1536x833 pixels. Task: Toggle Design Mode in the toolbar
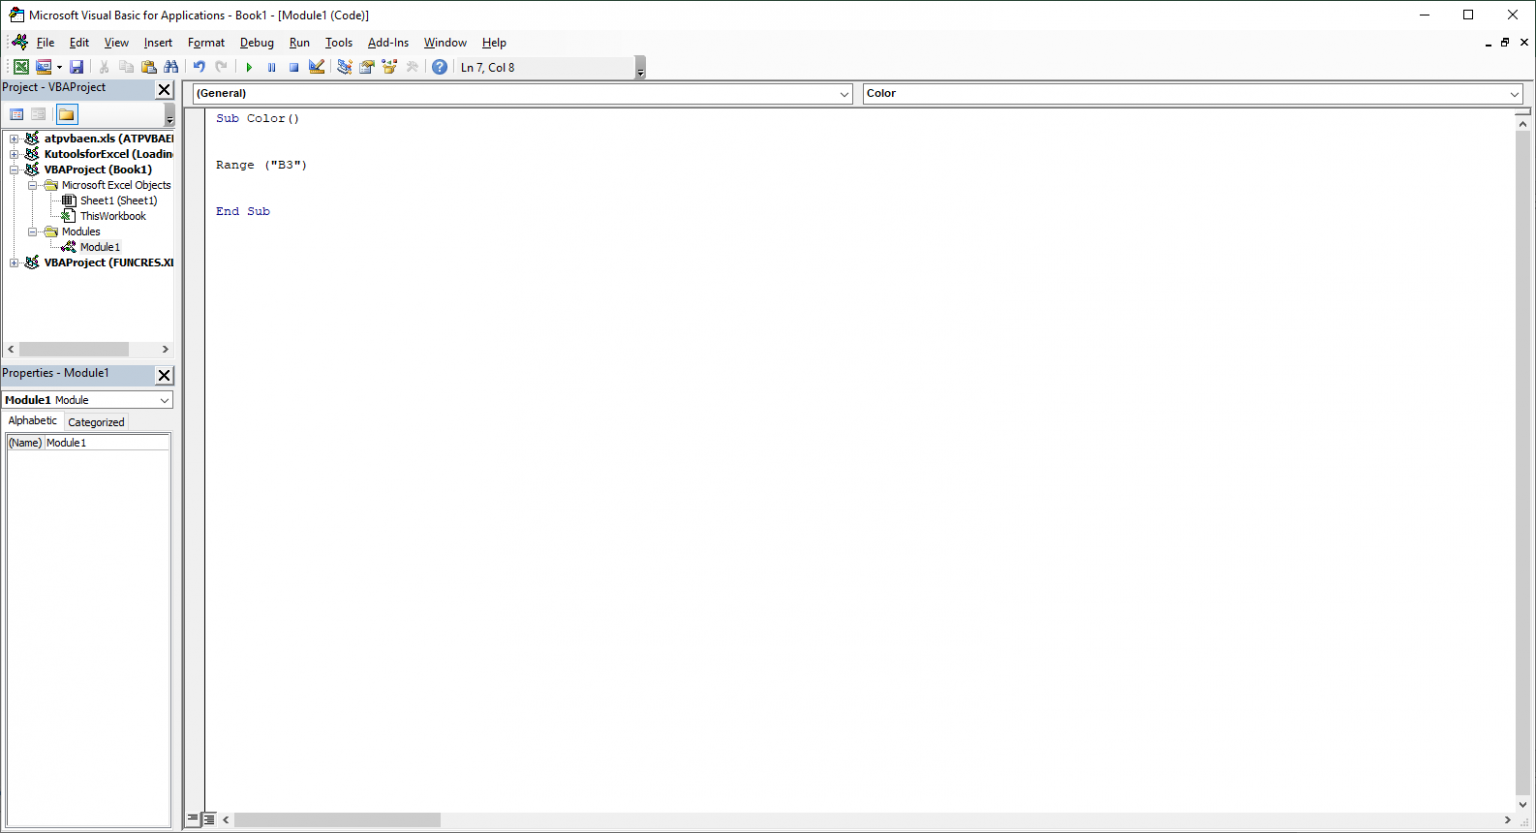coord(316,66)
